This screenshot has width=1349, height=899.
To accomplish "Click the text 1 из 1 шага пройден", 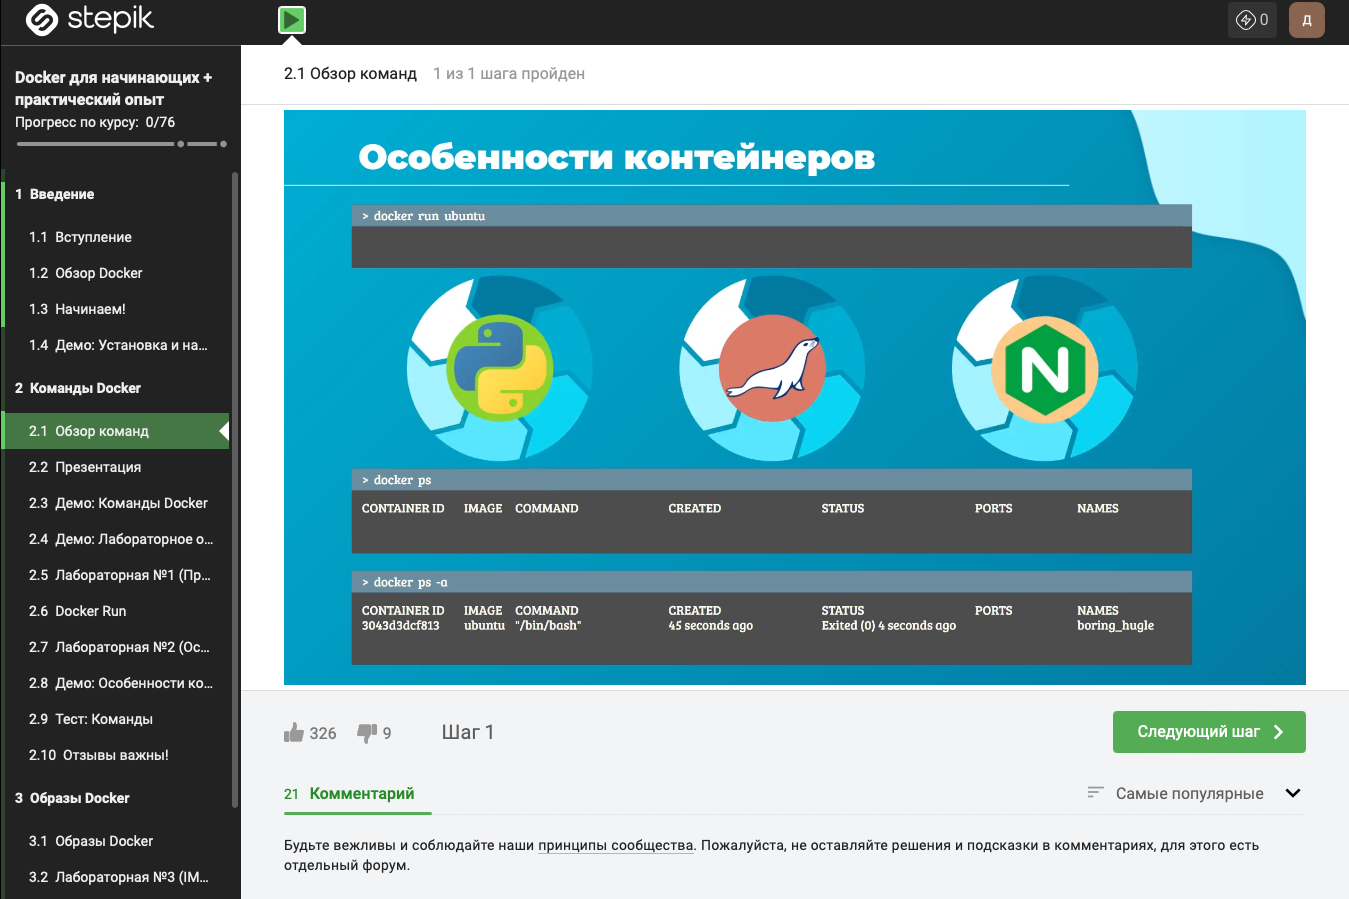I will (x=509, y=73).
